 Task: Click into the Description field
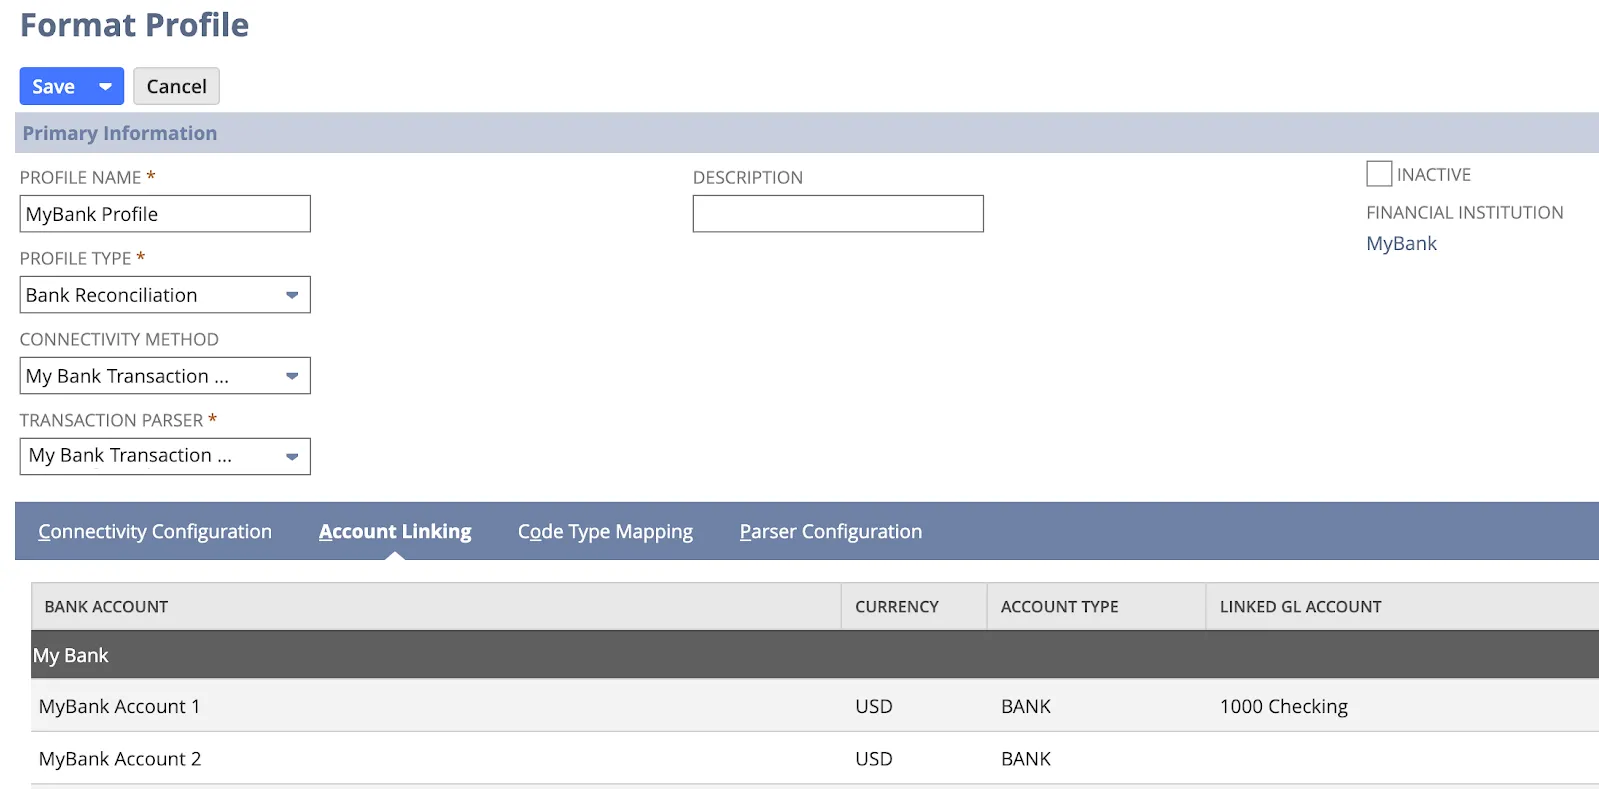click(838, 214)
